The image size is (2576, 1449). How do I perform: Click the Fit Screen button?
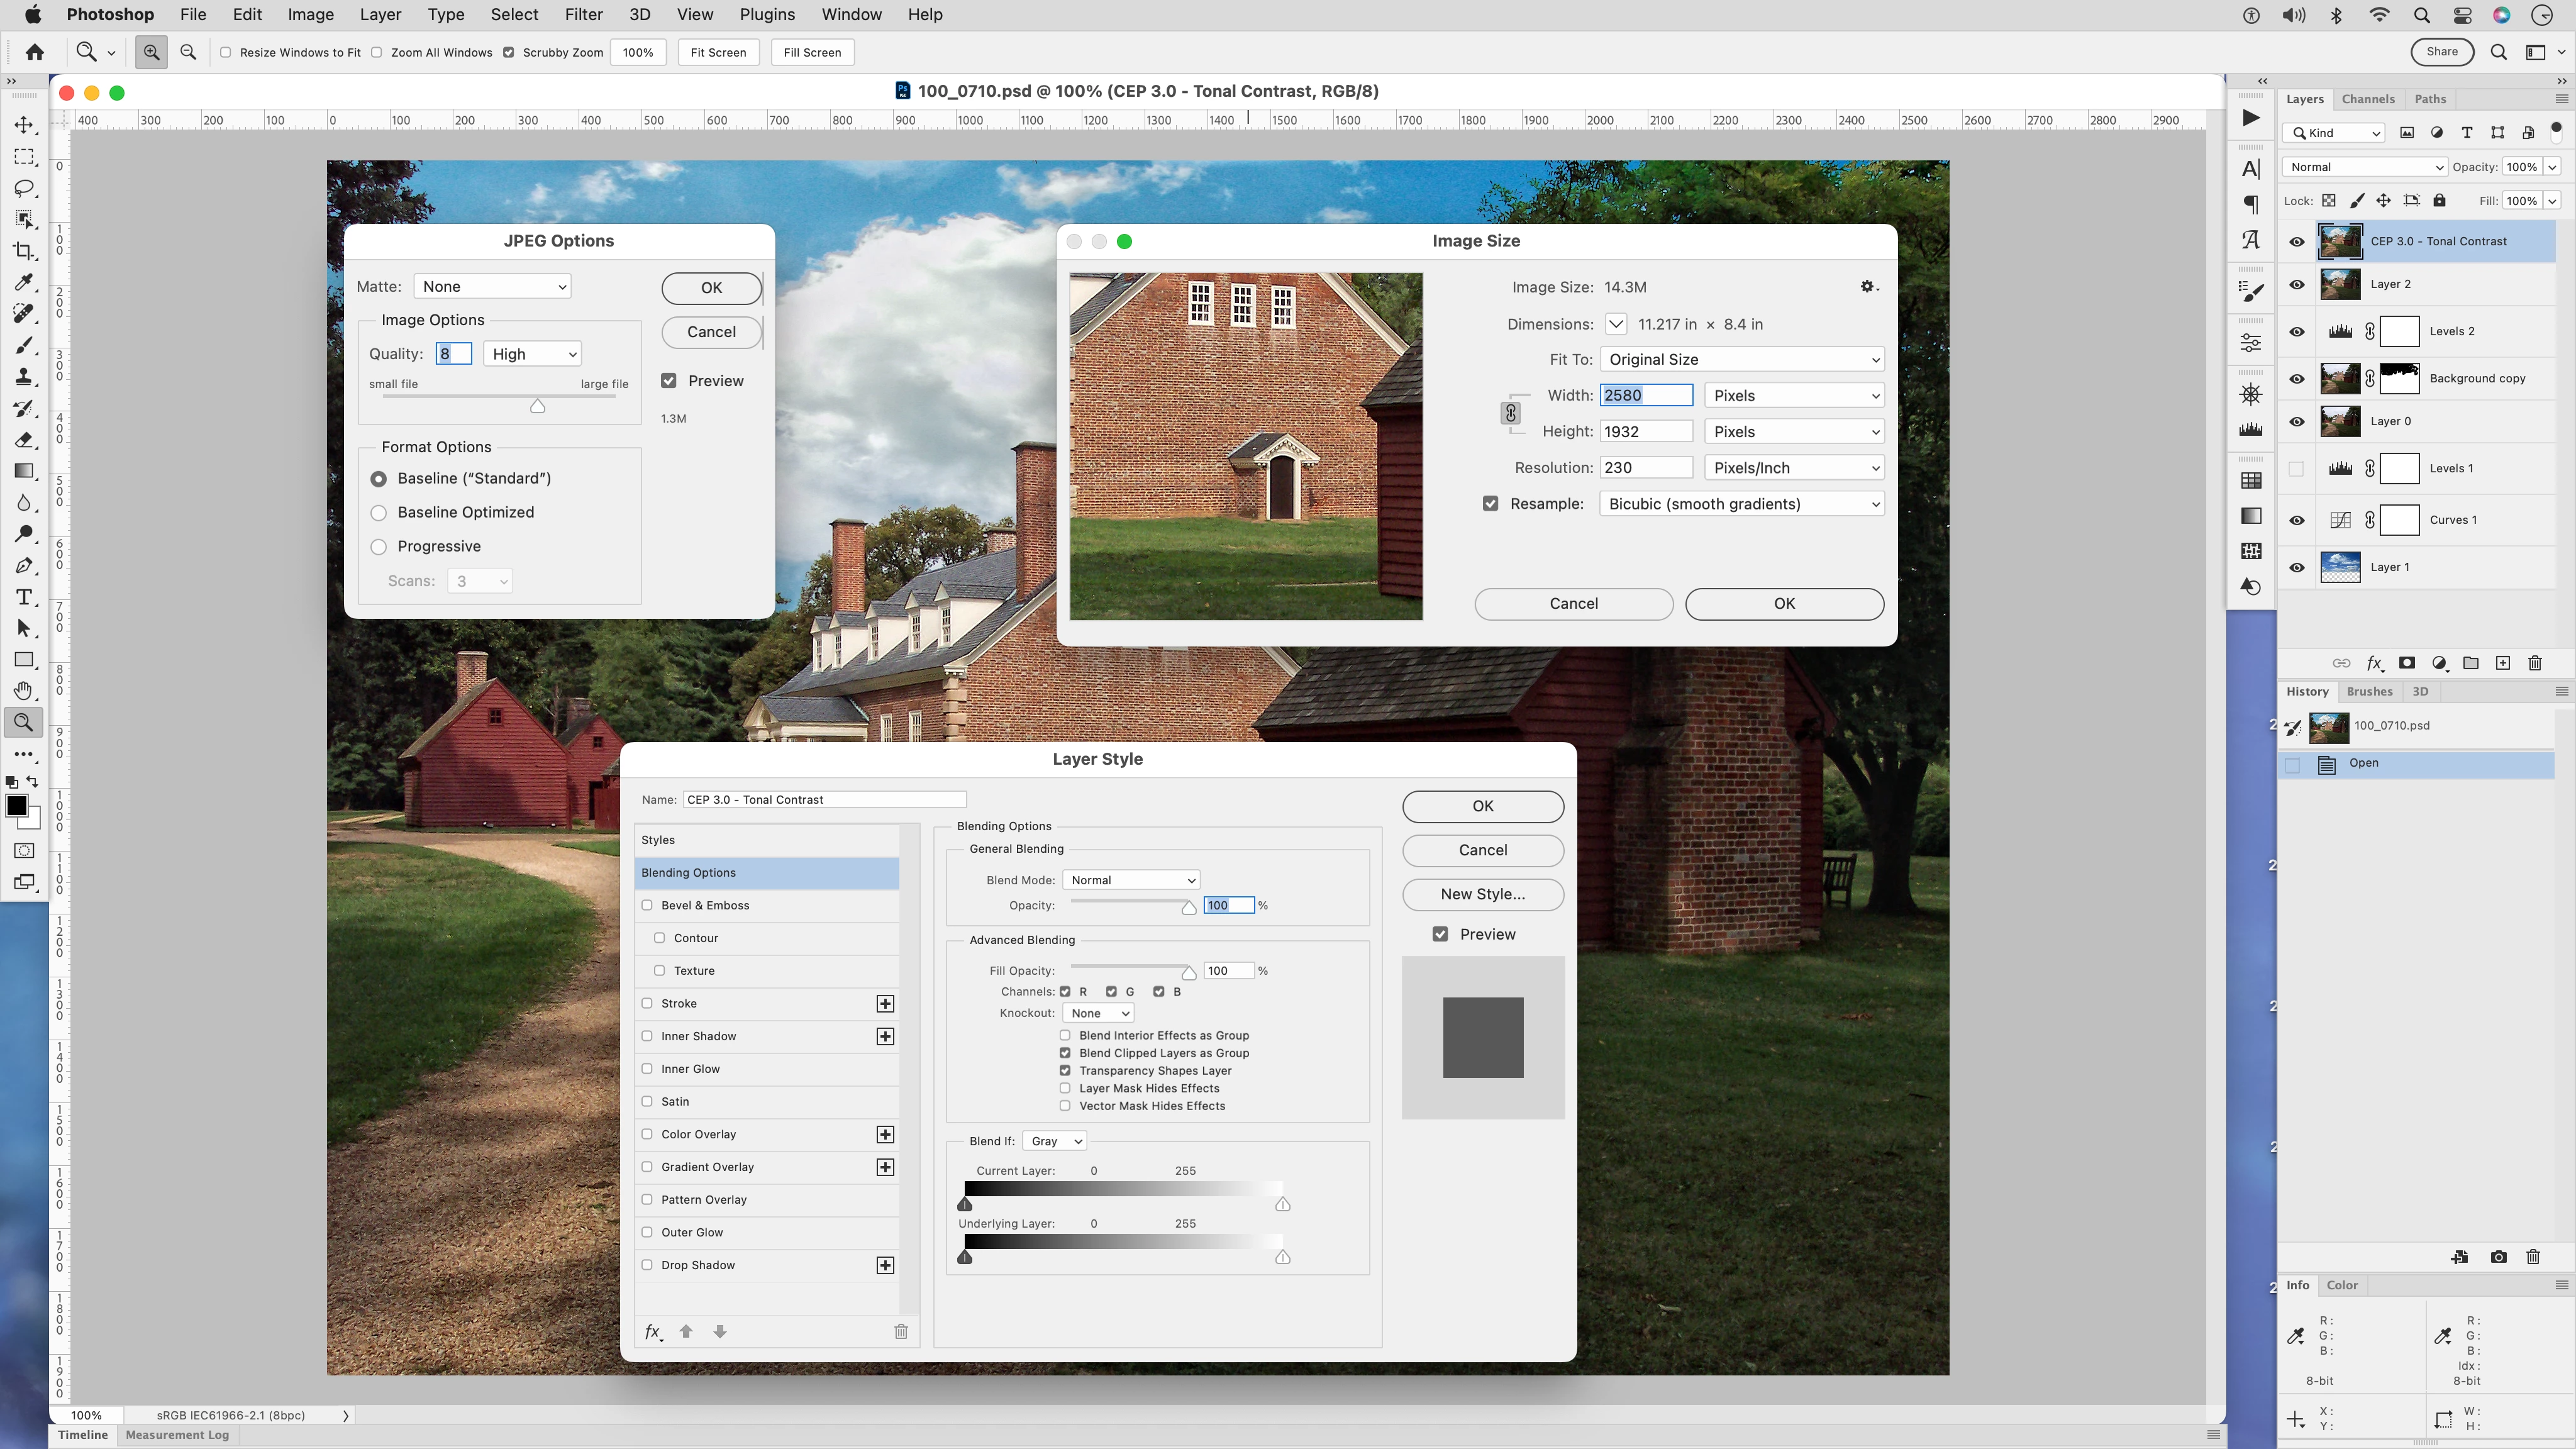click(718, 53)
